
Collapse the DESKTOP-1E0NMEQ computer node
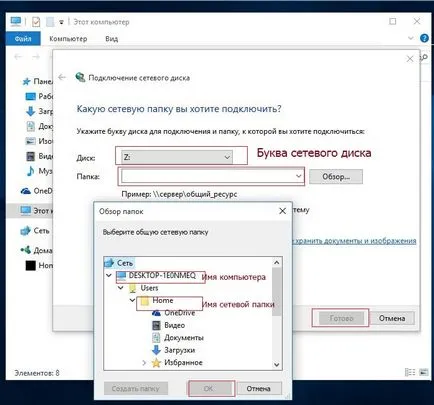(109, 275)
